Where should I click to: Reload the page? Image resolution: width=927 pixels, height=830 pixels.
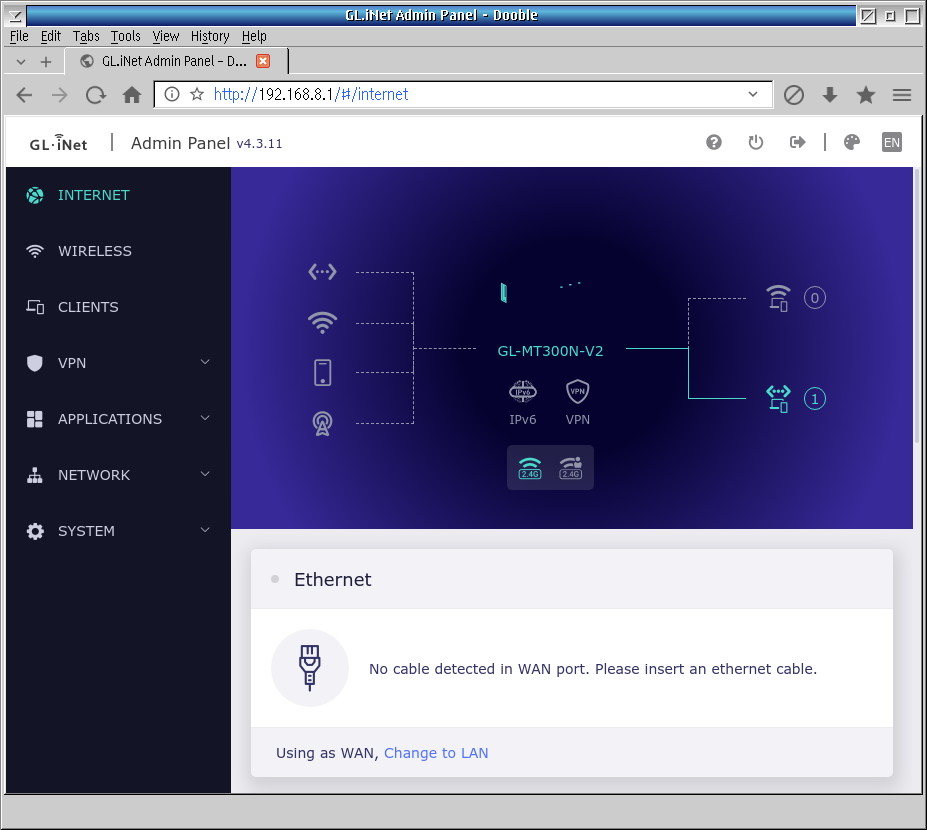pos(96,95)
